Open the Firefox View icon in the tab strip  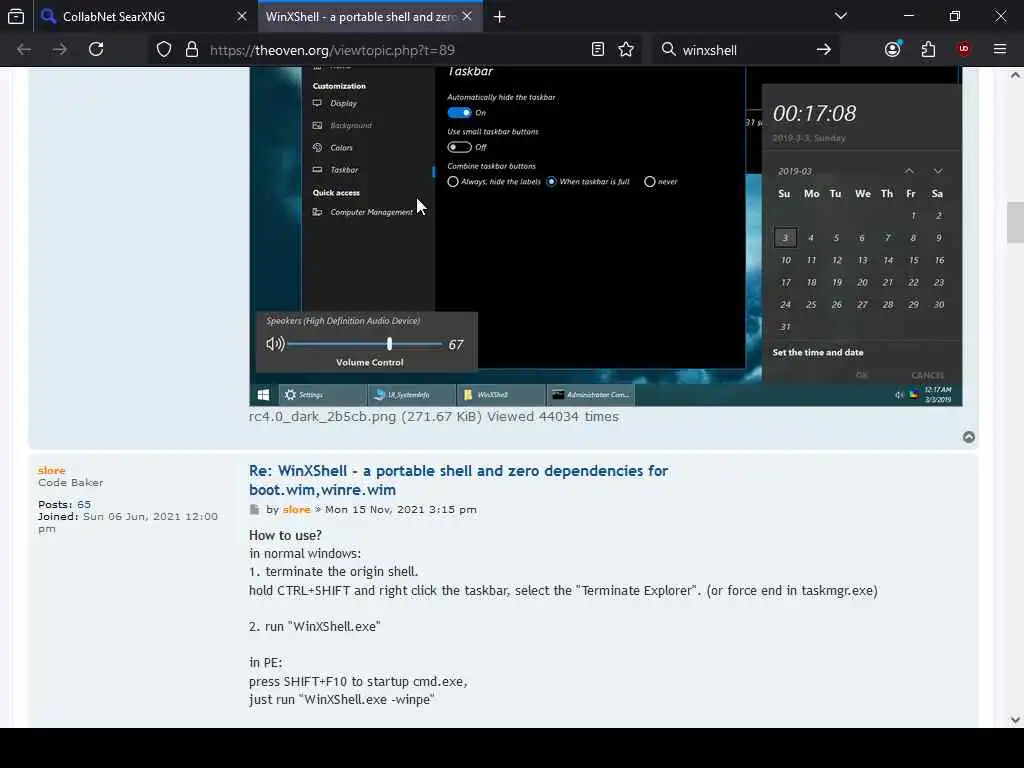click(x=16, y=16)
